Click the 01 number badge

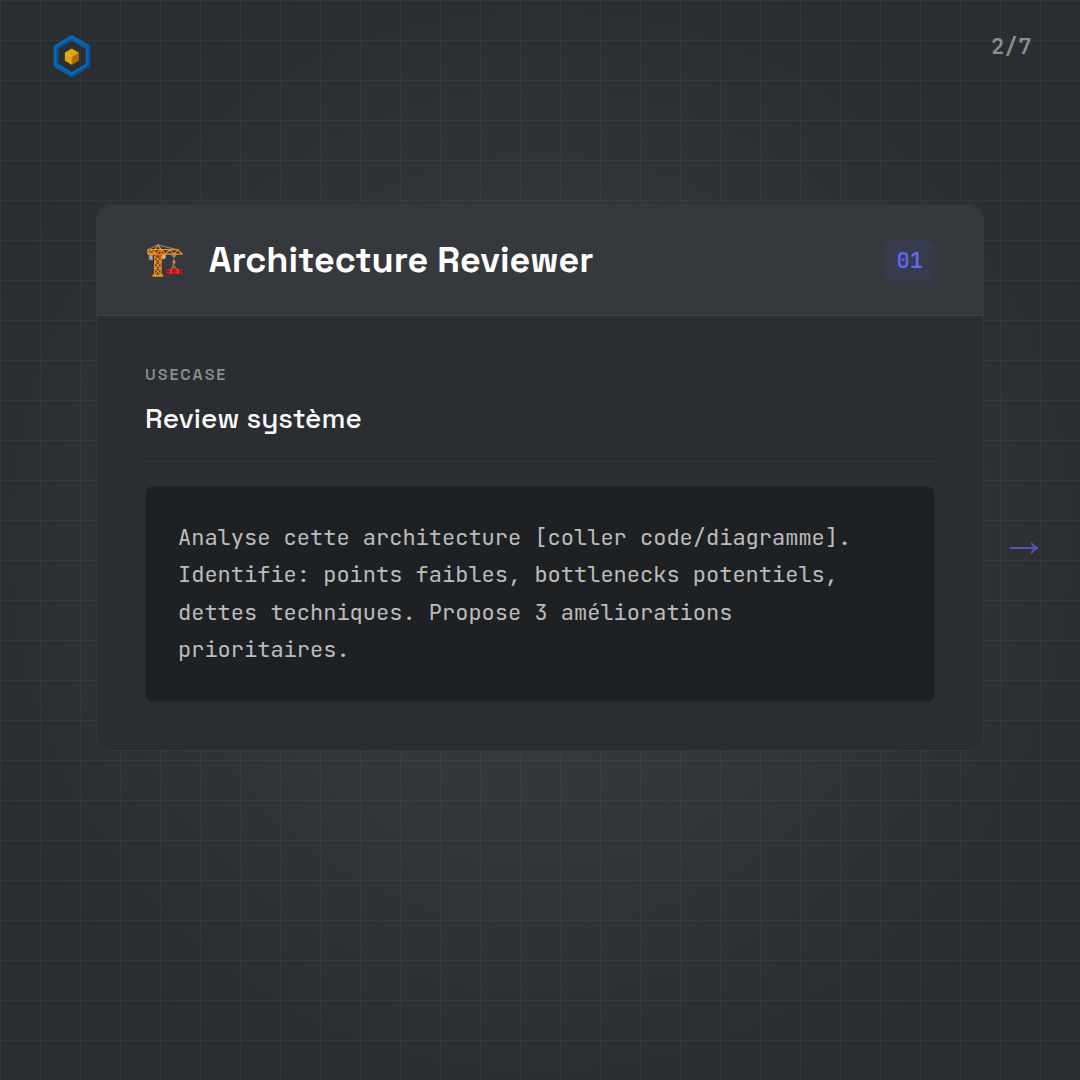pos(909,261)
